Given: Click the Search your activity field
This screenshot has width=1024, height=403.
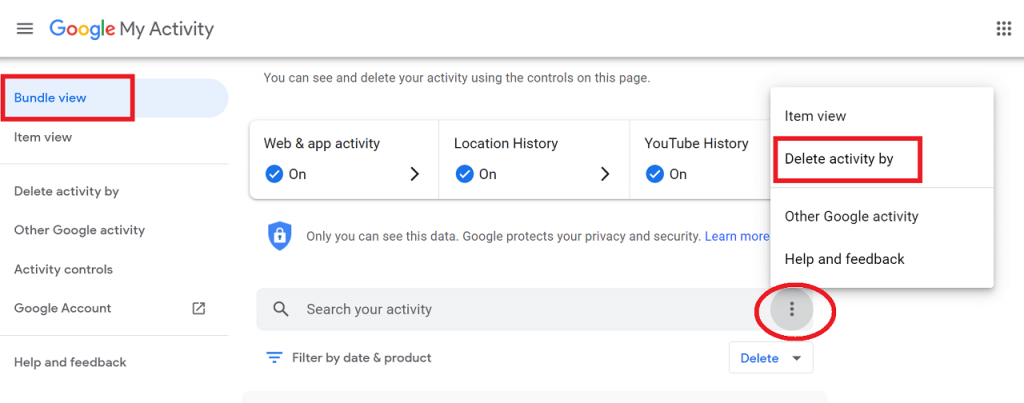Looking at the screenshot, I should 513,309.
